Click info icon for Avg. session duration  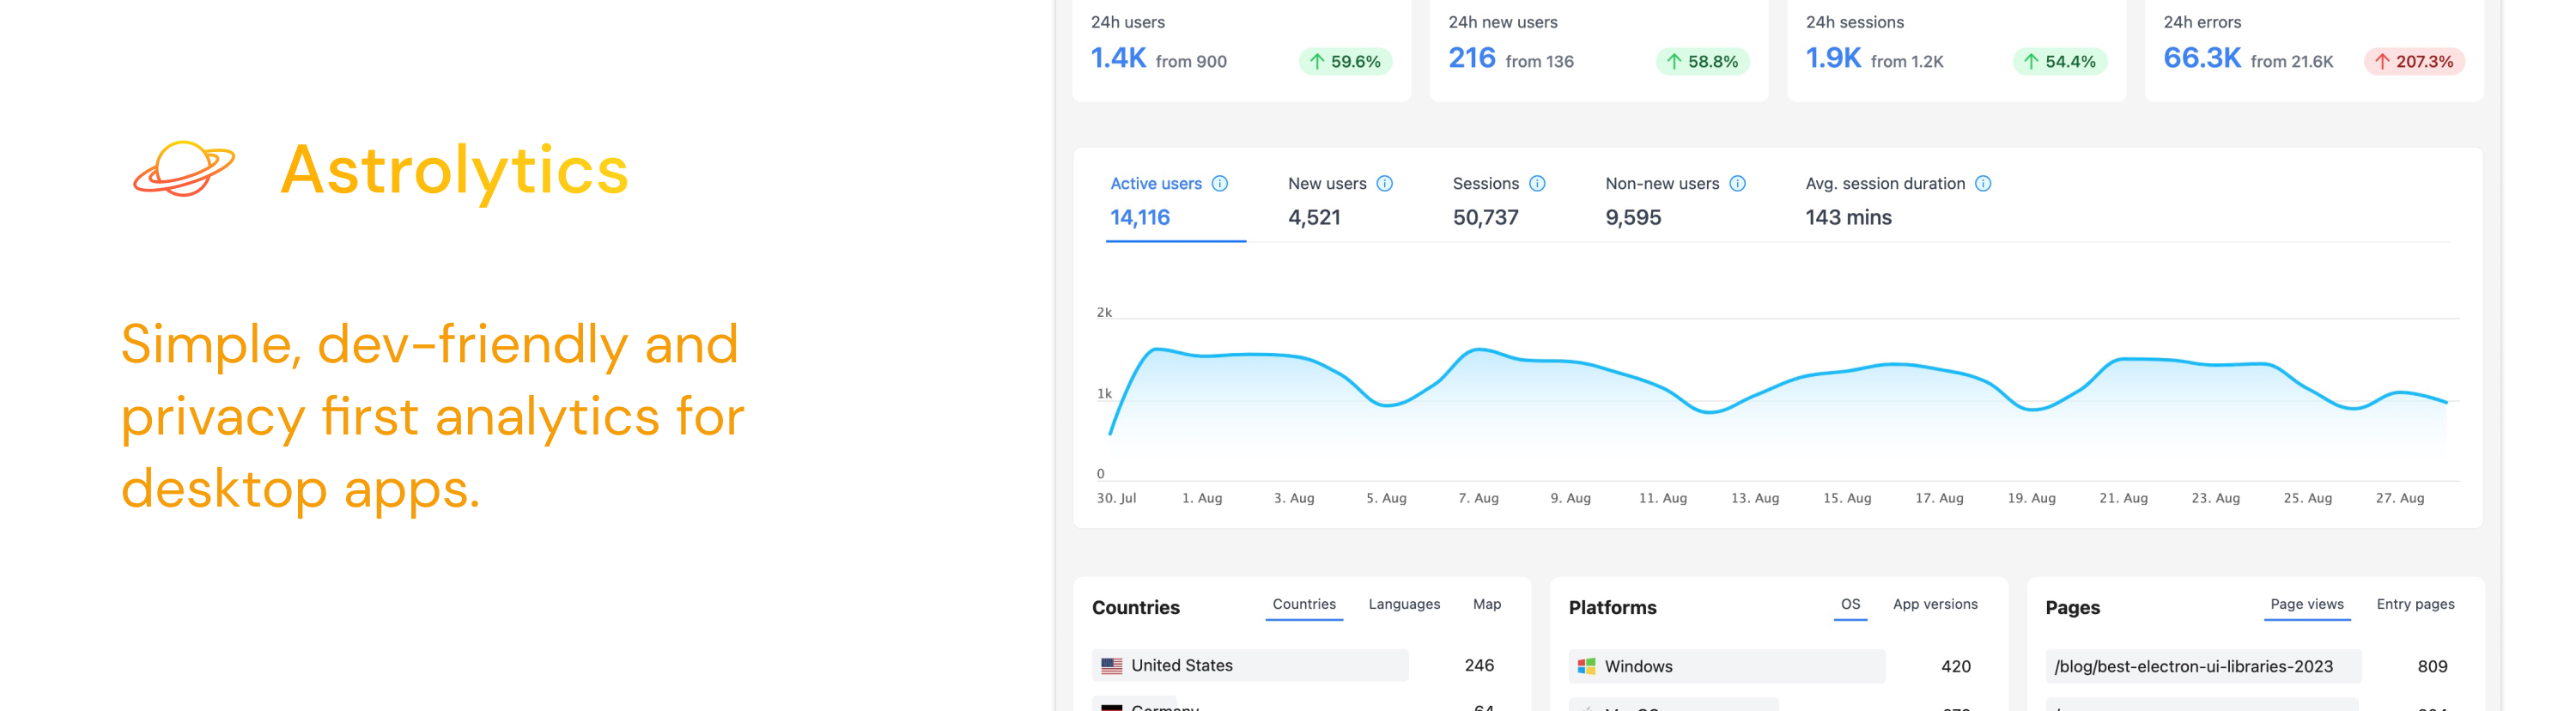tap(1983, 183)
